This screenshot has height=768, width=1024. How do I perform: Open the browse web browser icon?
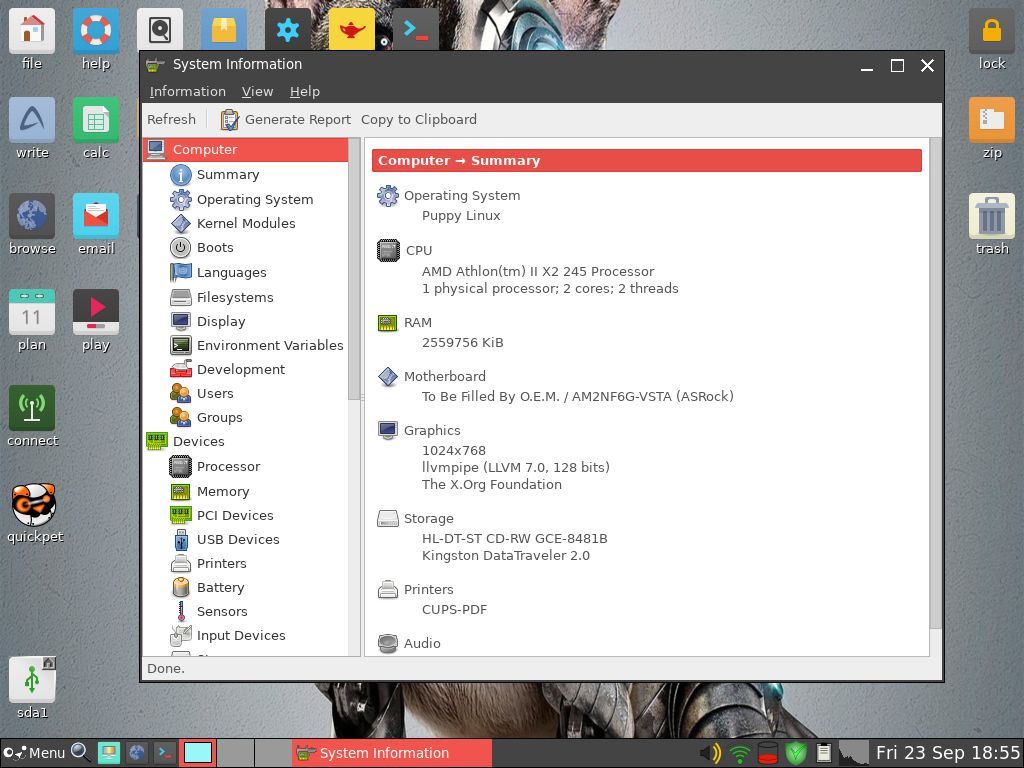[x=32, y=216]
